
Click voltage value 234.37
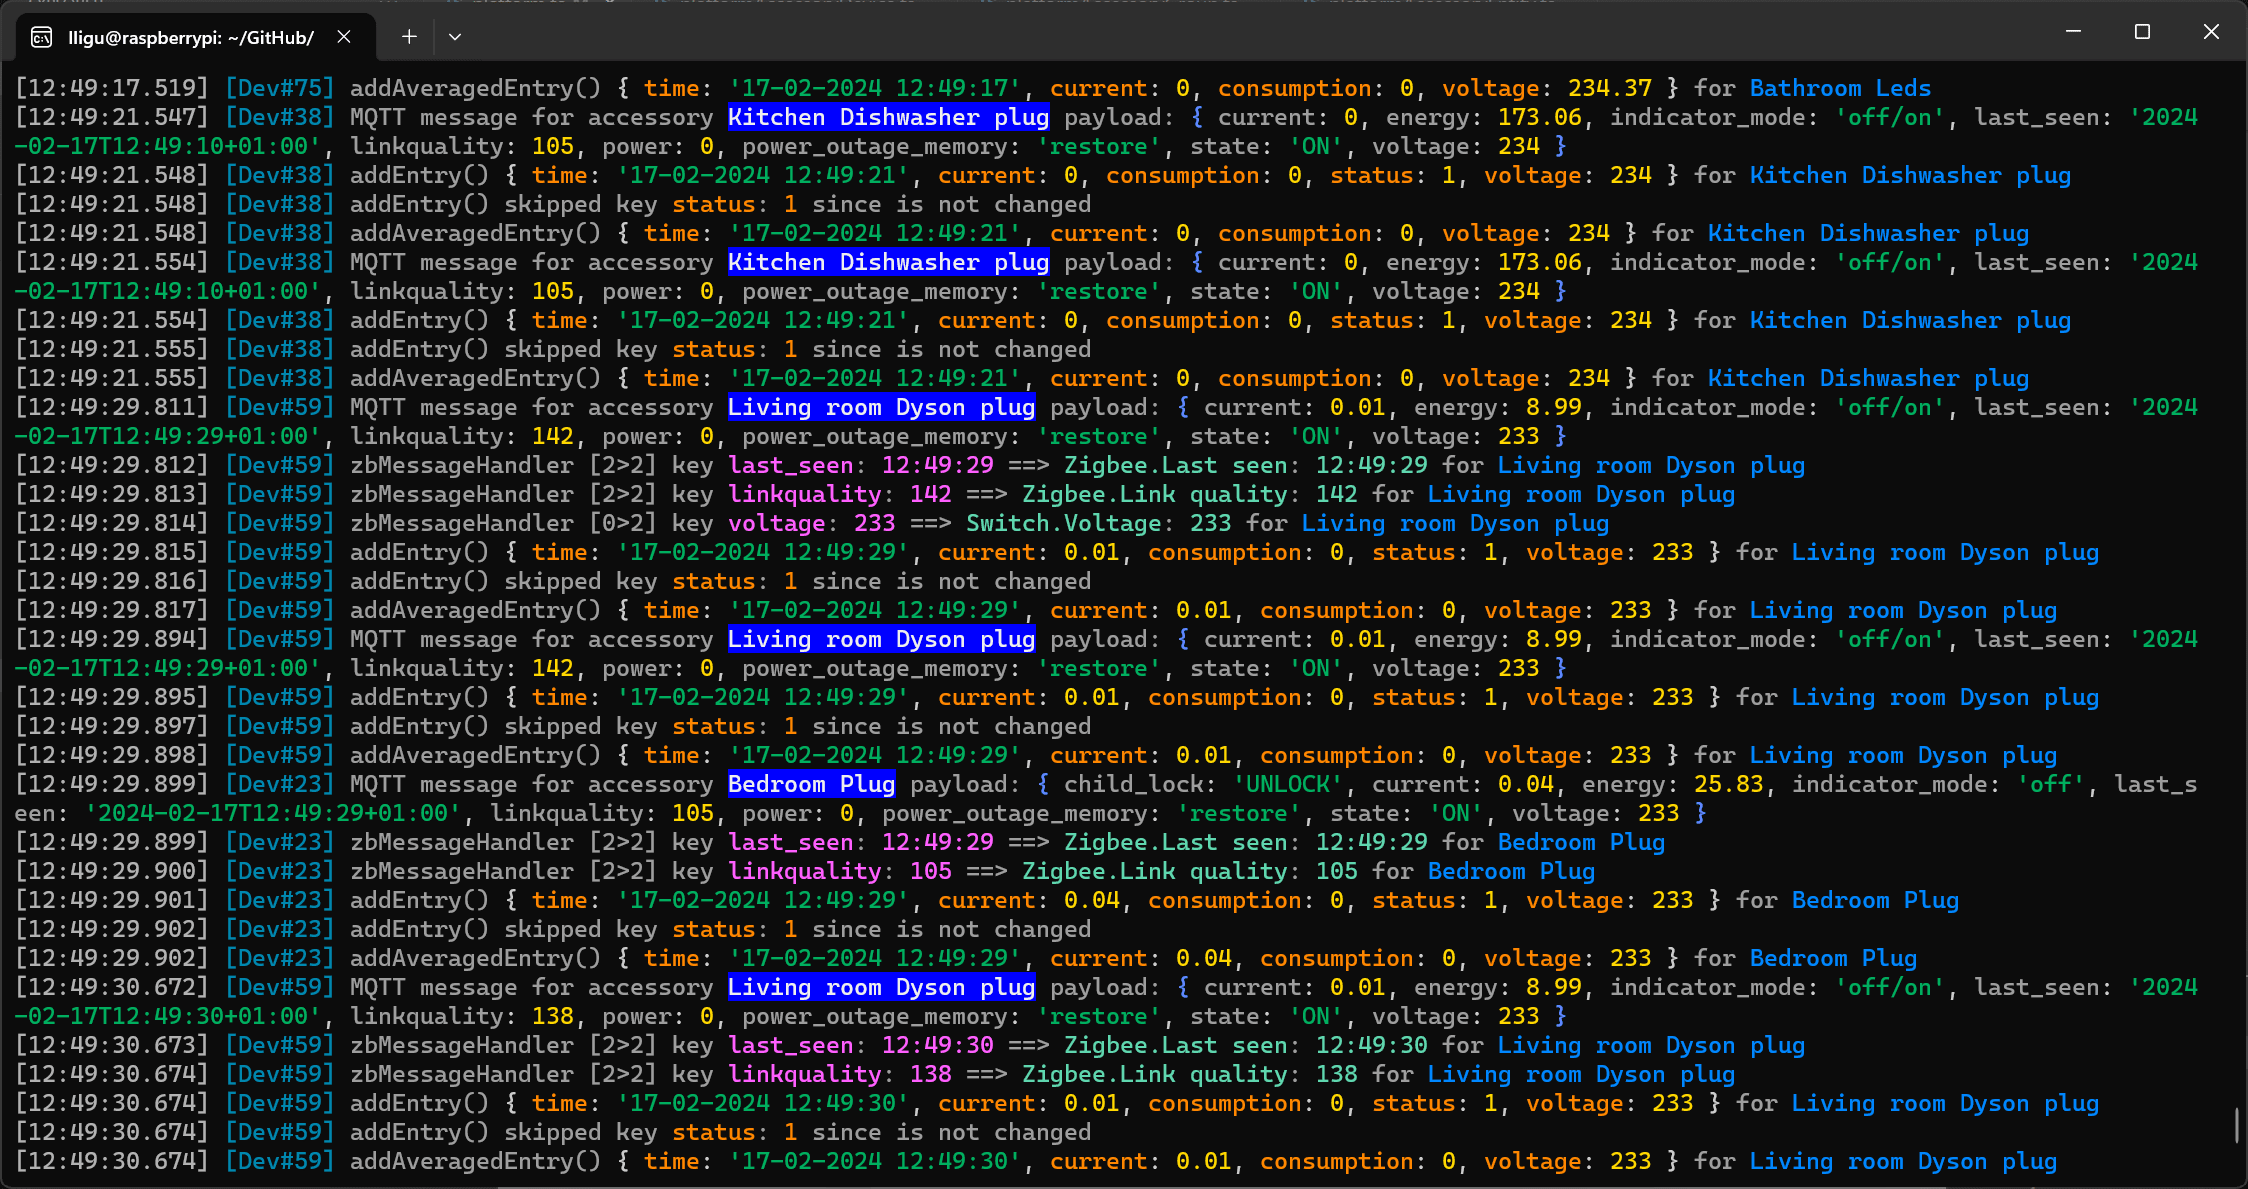1609,88
